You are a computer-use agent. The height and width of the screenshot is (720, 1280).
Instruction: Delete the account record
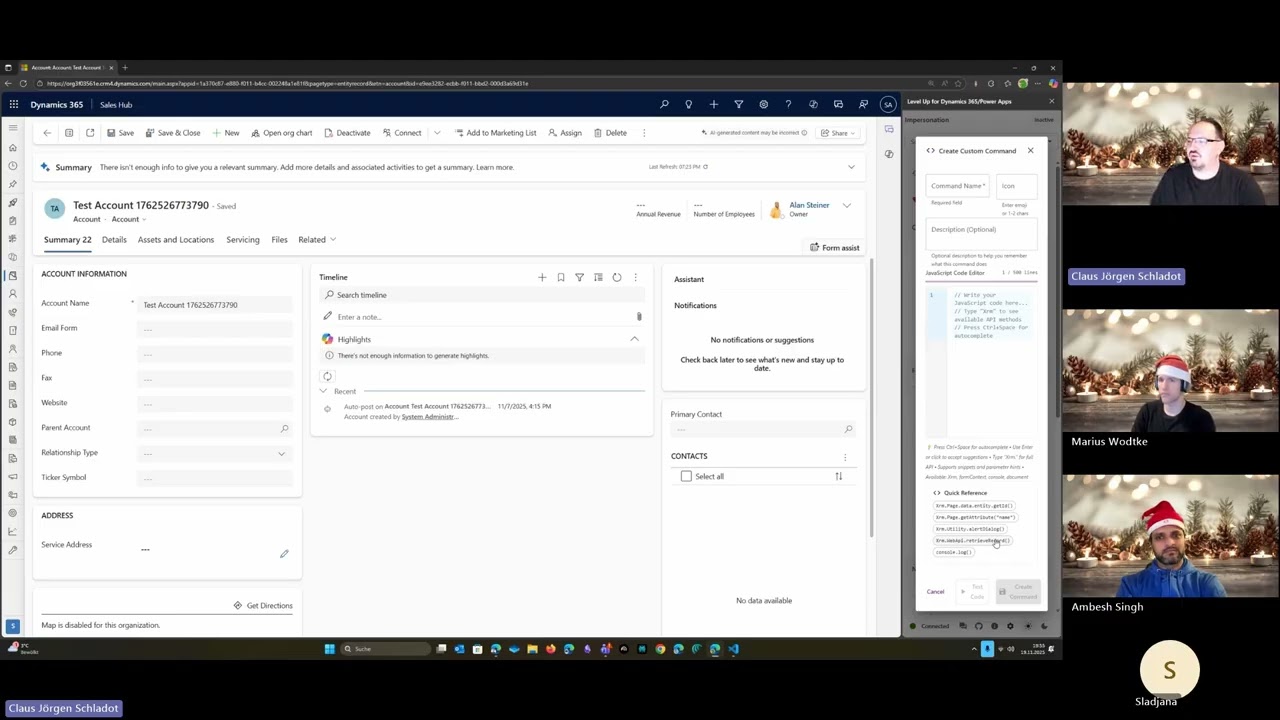click(x=610, y=133)
